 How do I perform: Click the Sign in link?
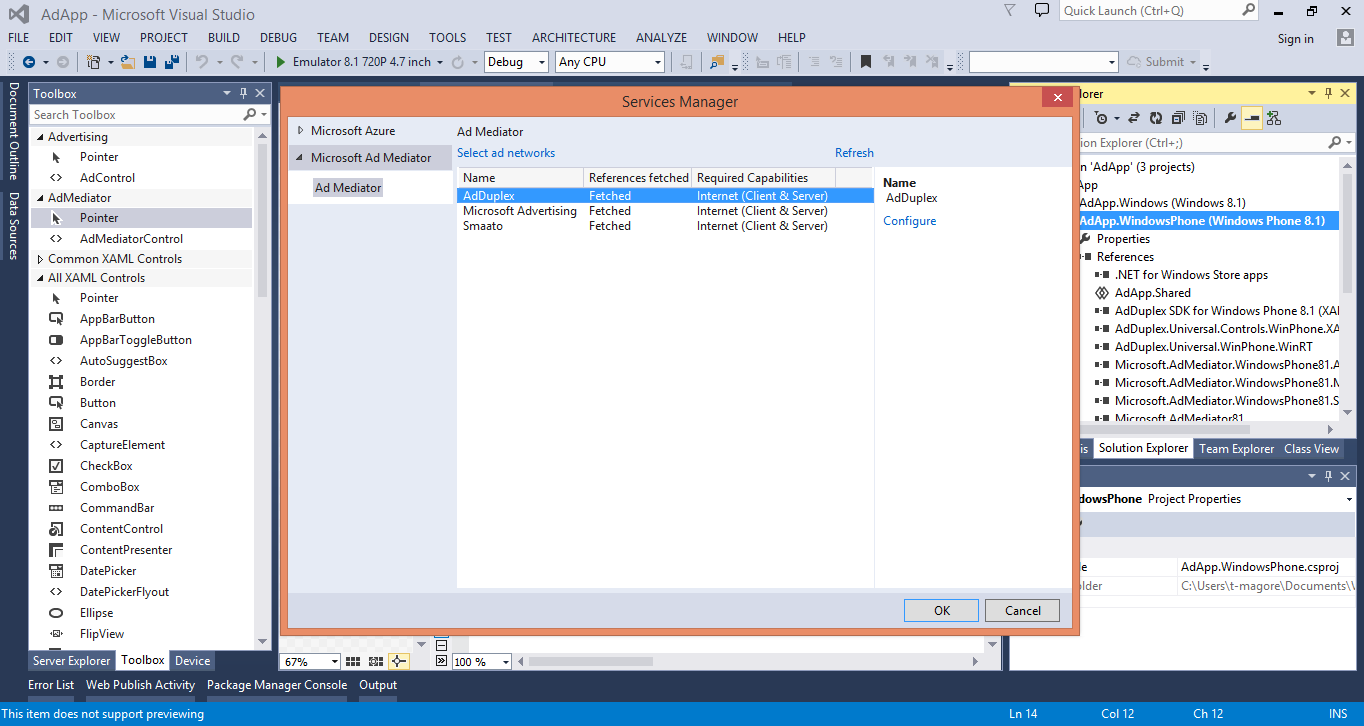click(x=1296, y=39)
